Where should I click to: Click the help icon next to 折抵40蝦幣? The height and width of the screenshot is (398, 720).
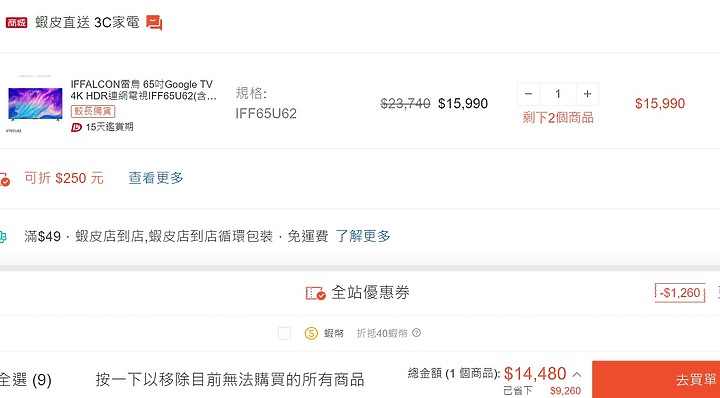416,333
